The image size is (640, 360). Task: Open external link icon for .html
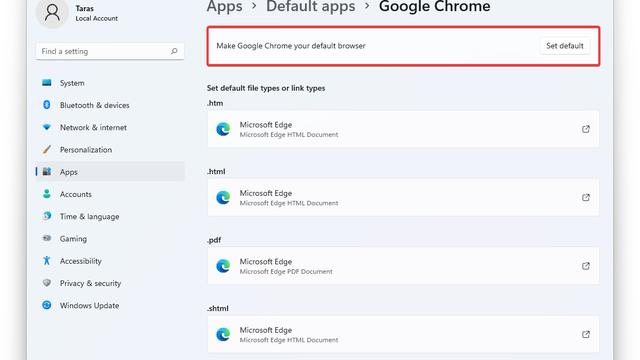pos(586,198)
